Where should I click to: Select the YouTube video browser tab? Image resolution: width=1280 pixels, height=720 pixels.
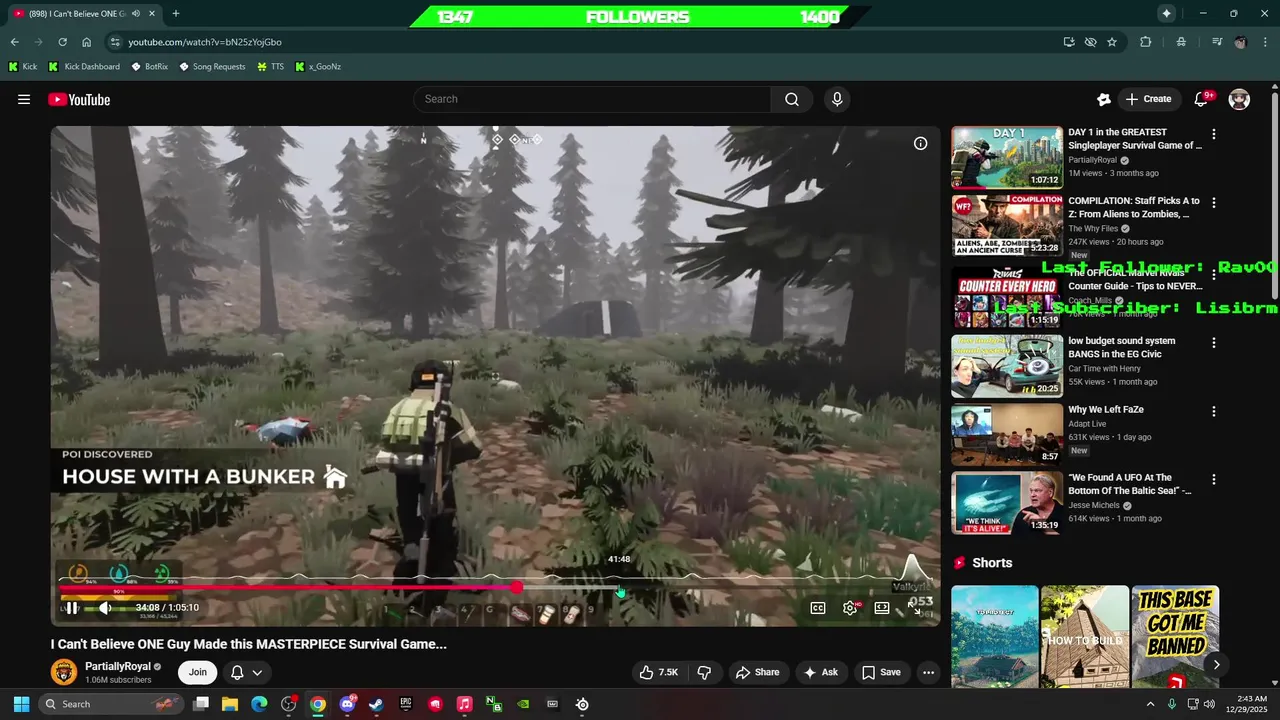click(x=83, y=14)
